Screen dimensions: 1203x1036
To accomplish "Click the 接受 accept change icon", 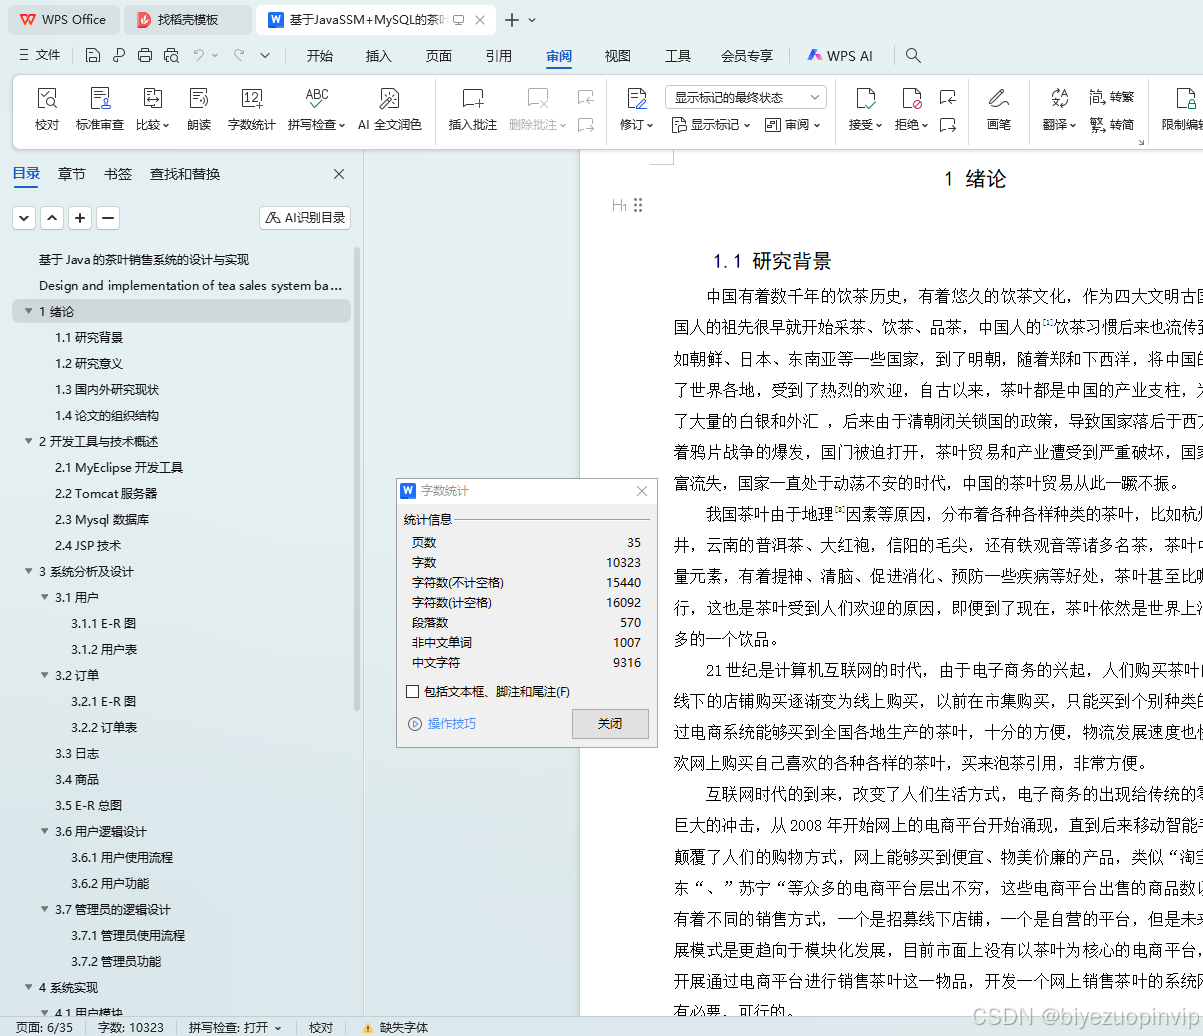I will 865,98.
